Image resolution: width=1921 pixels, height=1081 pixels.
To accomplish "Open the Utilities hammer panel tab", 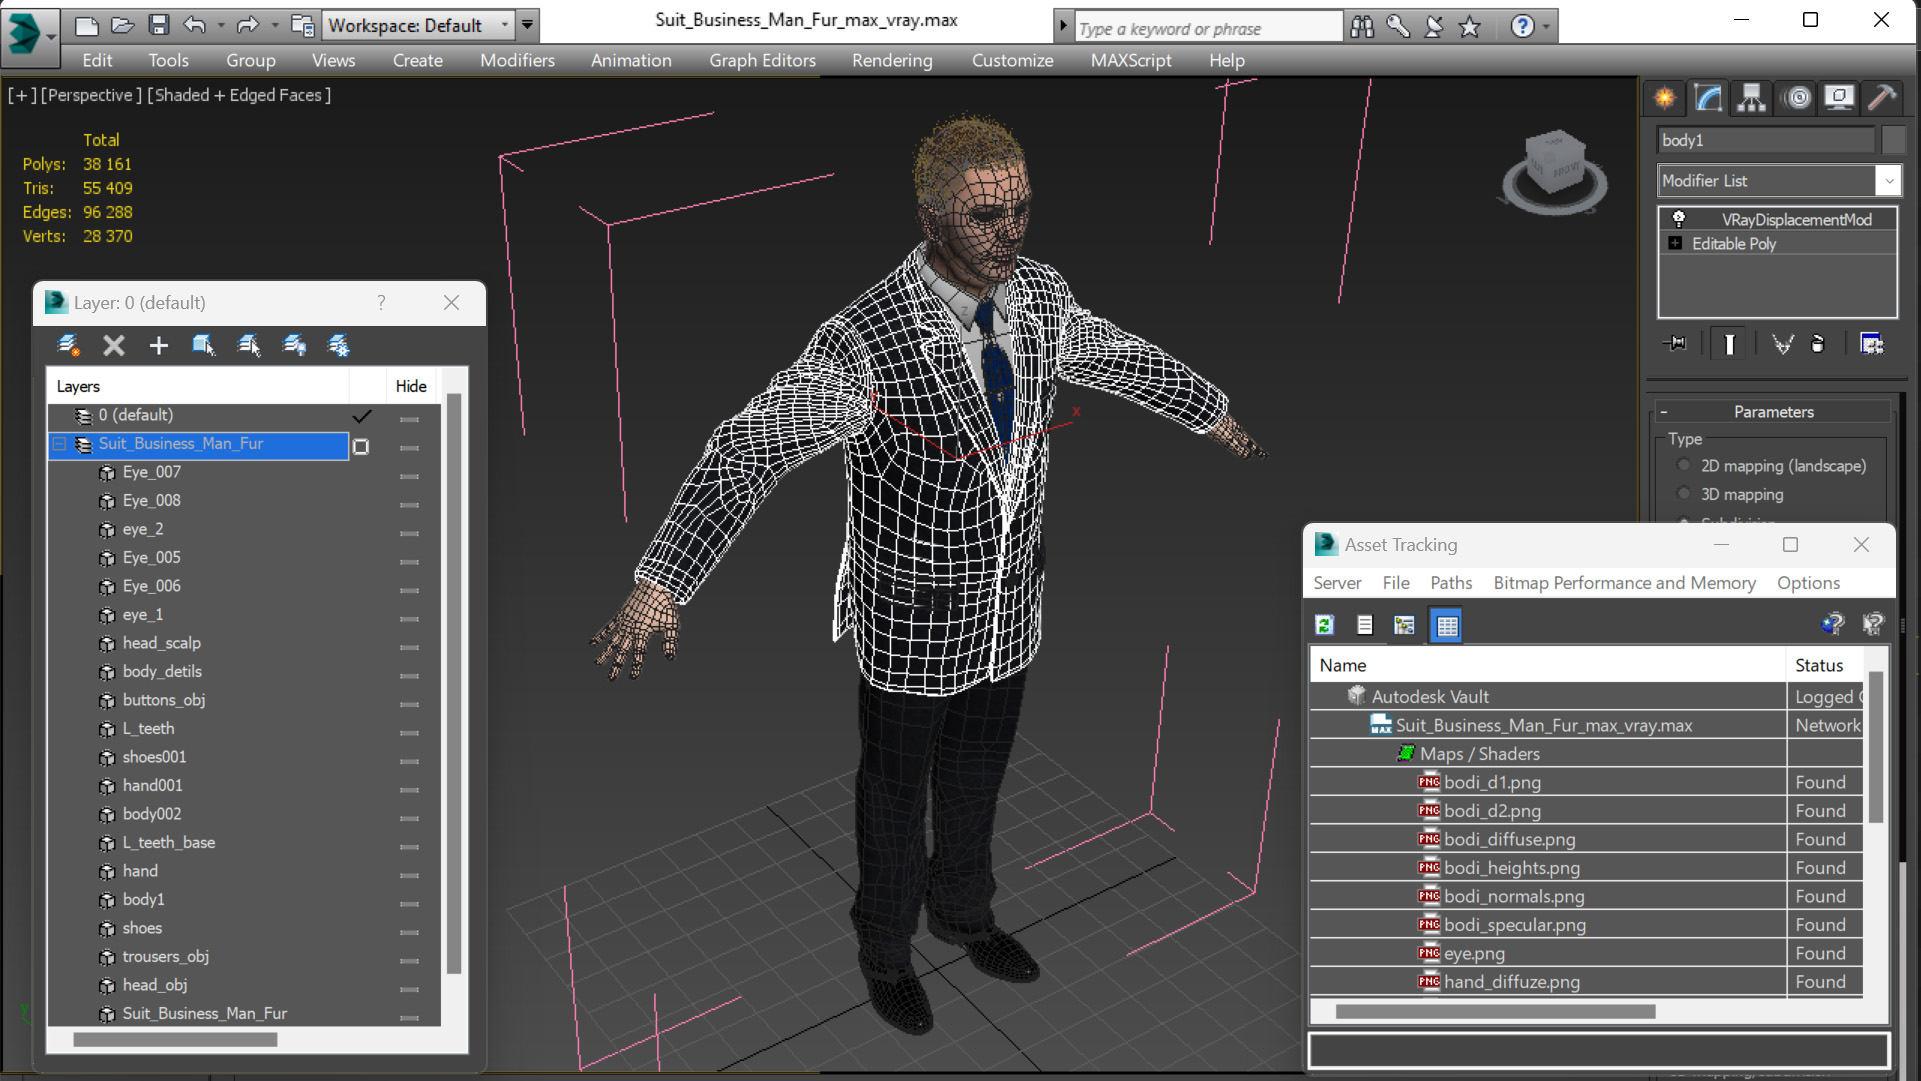I will [x=1881, y=97].
